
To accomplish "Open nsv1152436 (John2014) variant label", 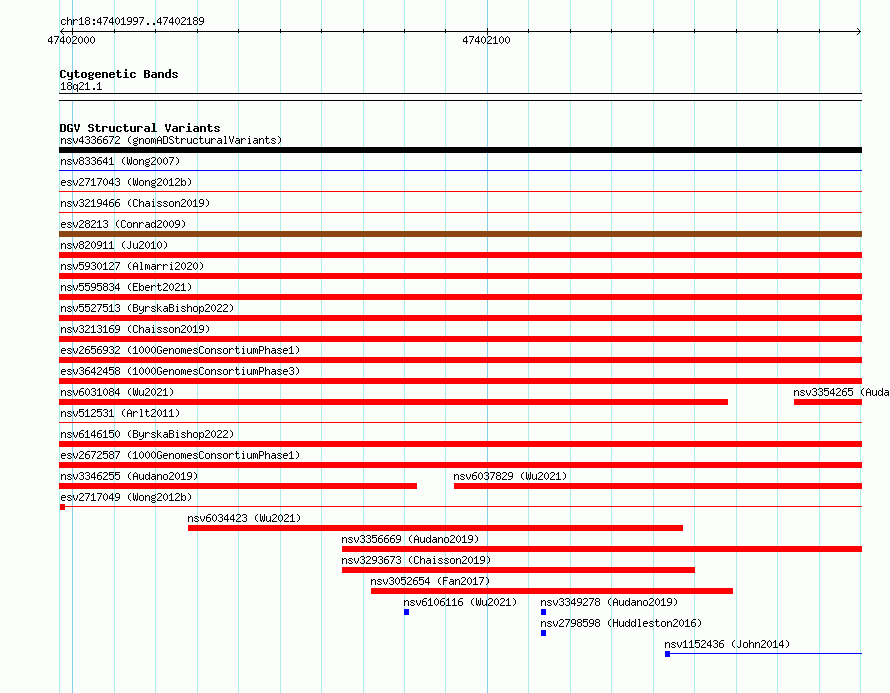I will point(727,644).
